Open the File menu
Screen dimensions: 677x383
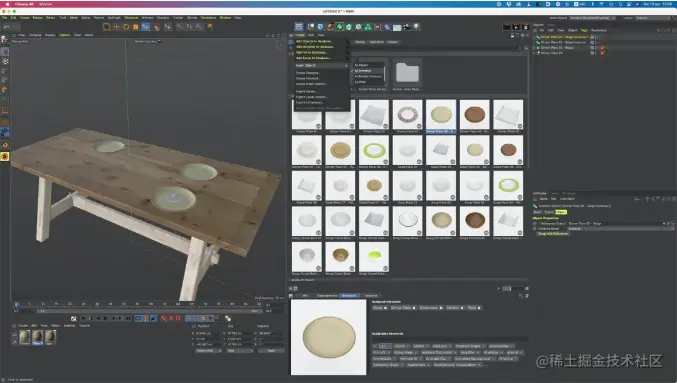click(4, 18)
